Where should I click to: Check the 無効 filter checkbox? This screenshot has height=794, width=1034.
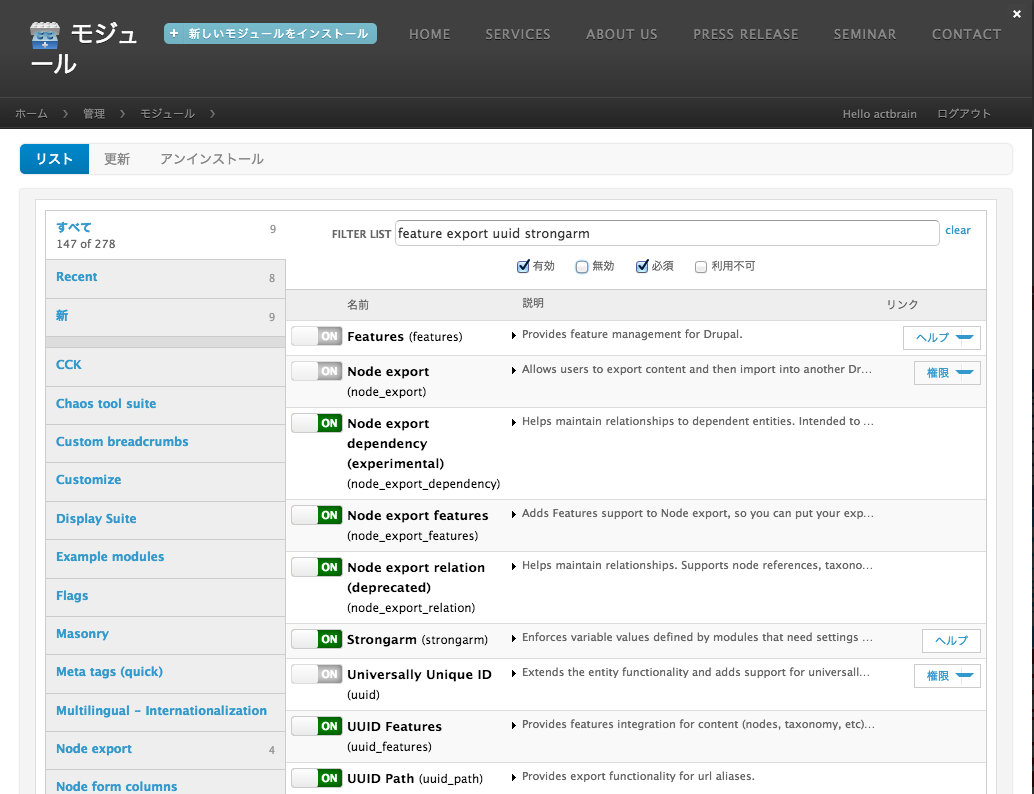(582, 267)
